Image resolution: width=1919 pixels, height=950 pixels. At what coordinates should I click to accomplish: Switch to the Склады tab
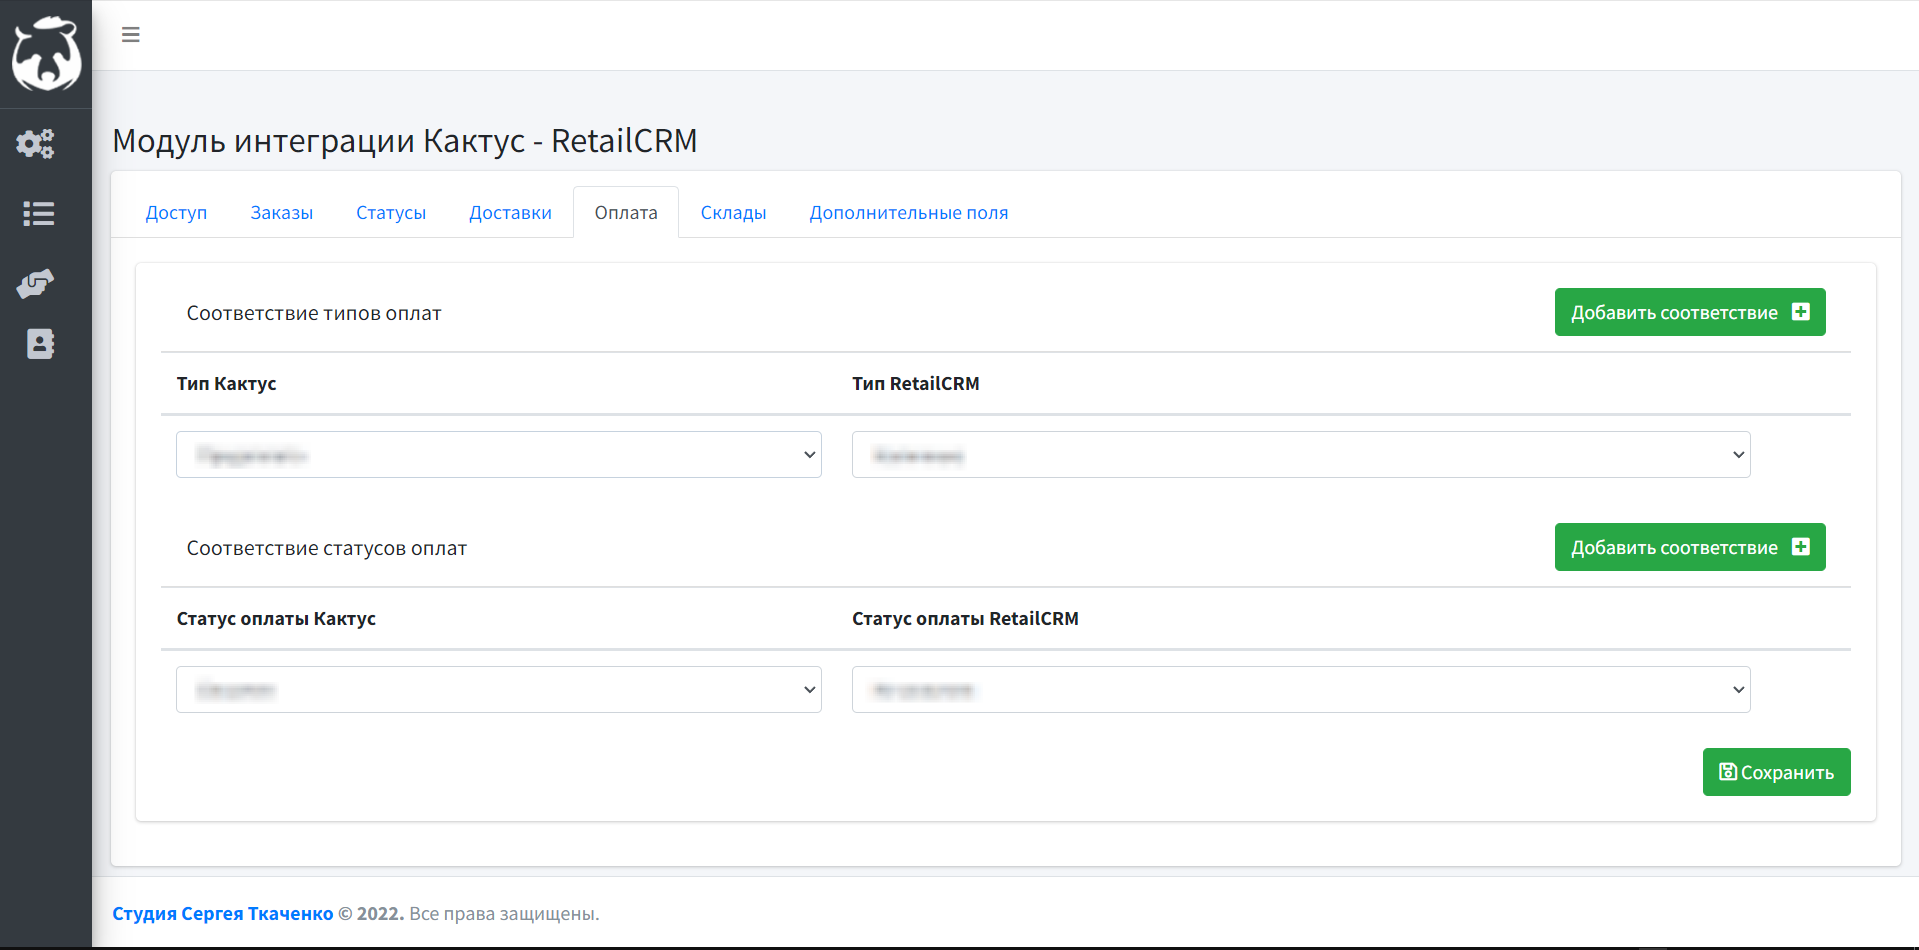click(733, 213)
